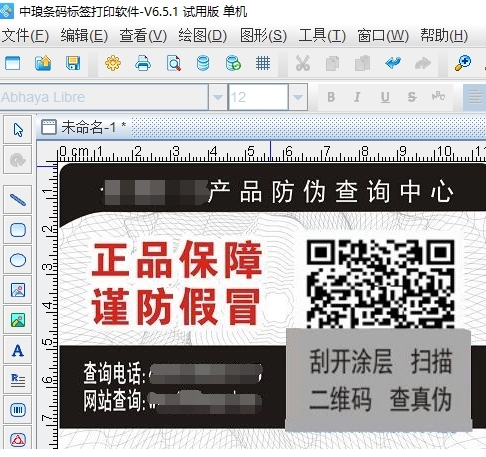Open the 帮助(H) menu
This screenshot has height=457, width=486.
pos(444,36)
